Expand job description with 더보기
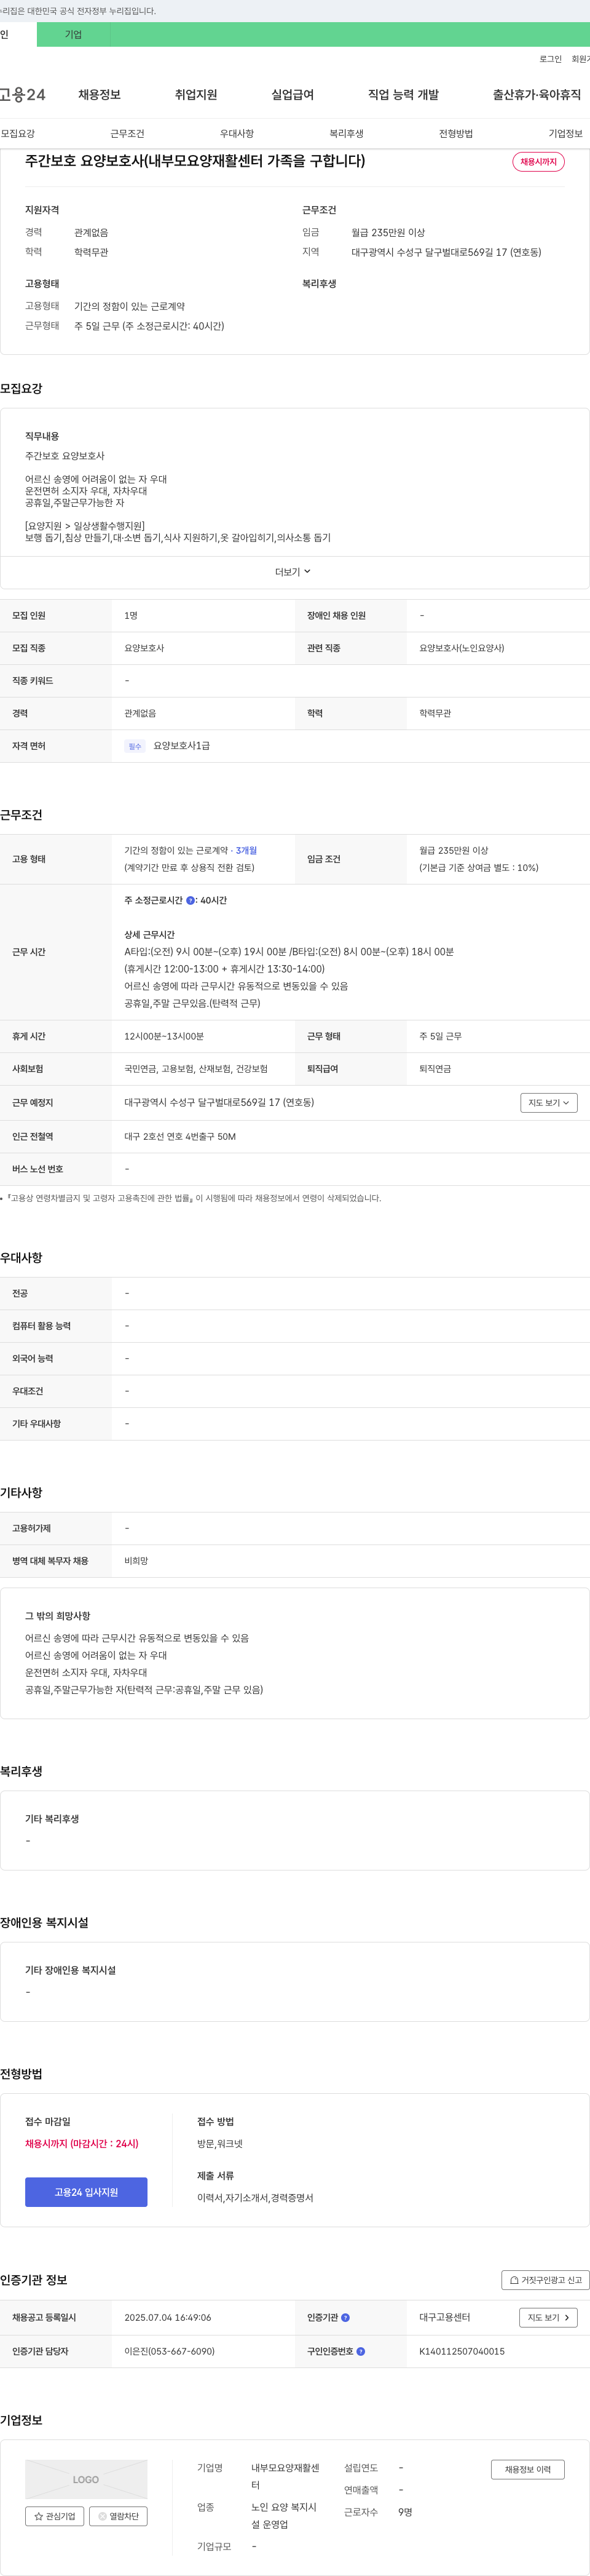This screenshot has width=590, height=2576. click(x=293, y=572)
